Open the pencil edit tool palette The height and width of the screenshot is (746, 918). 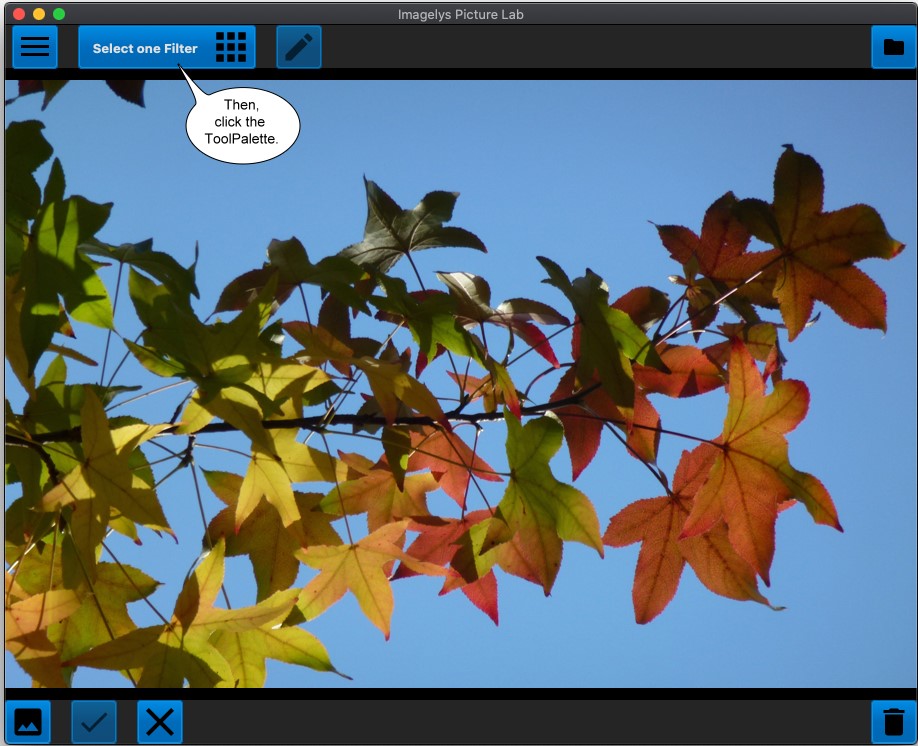[299, 47]
